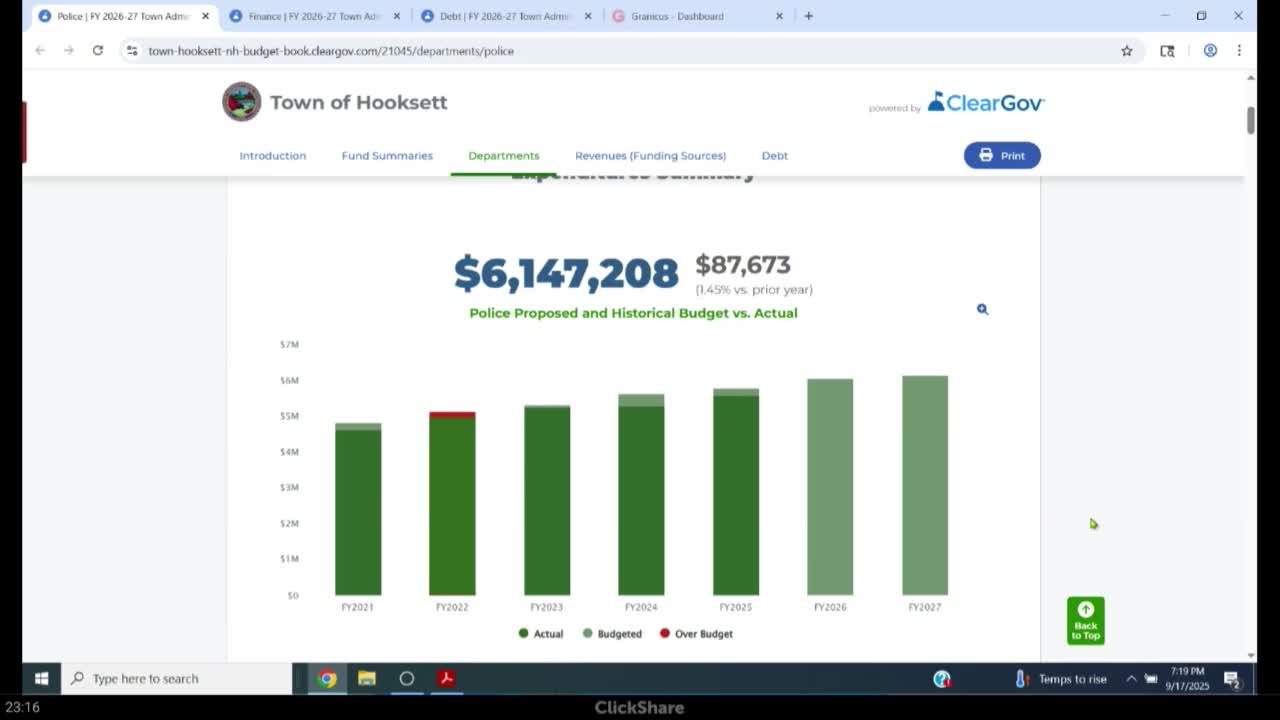This screenshot has width=1280, height=720.
Task: Toggle the Actual legend series
Action: tap(541, 634)
